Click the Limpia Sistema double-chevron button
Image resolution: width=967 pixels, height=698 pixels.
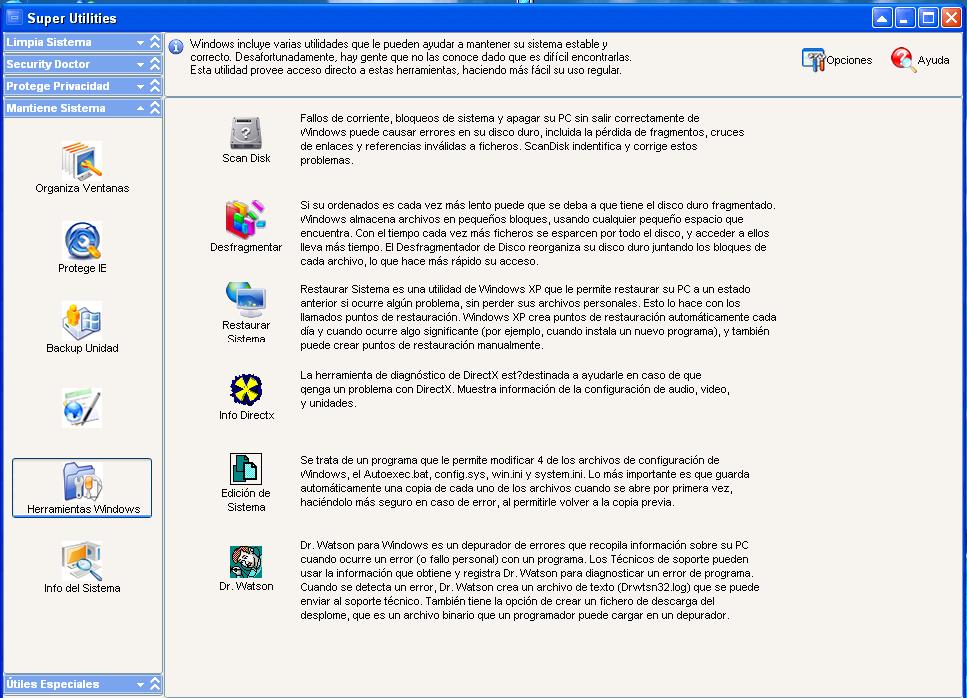(155, 42)
